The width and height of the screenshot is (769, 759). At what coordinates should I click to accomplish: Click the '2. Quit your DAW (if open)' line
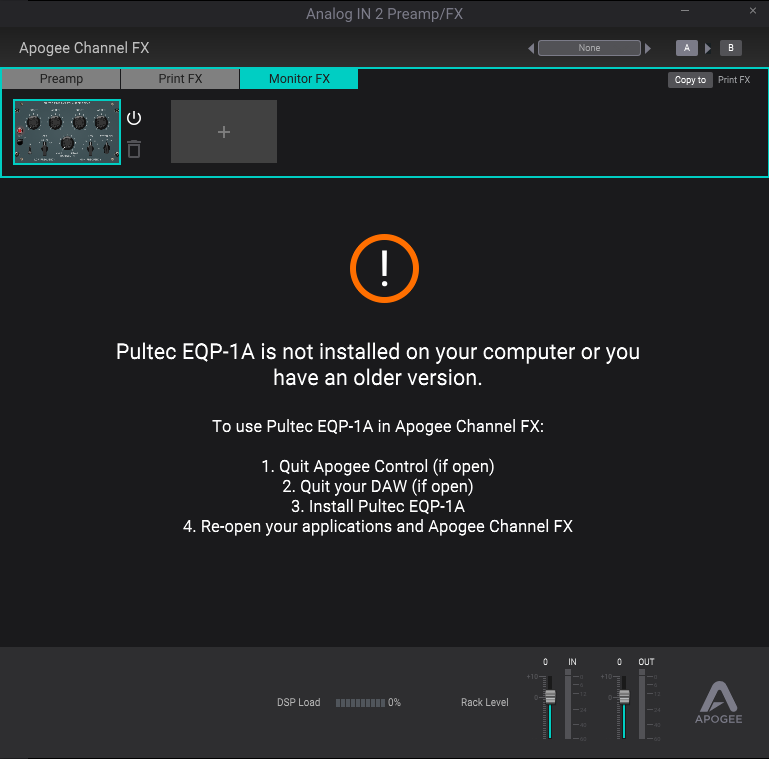point(378,486)
